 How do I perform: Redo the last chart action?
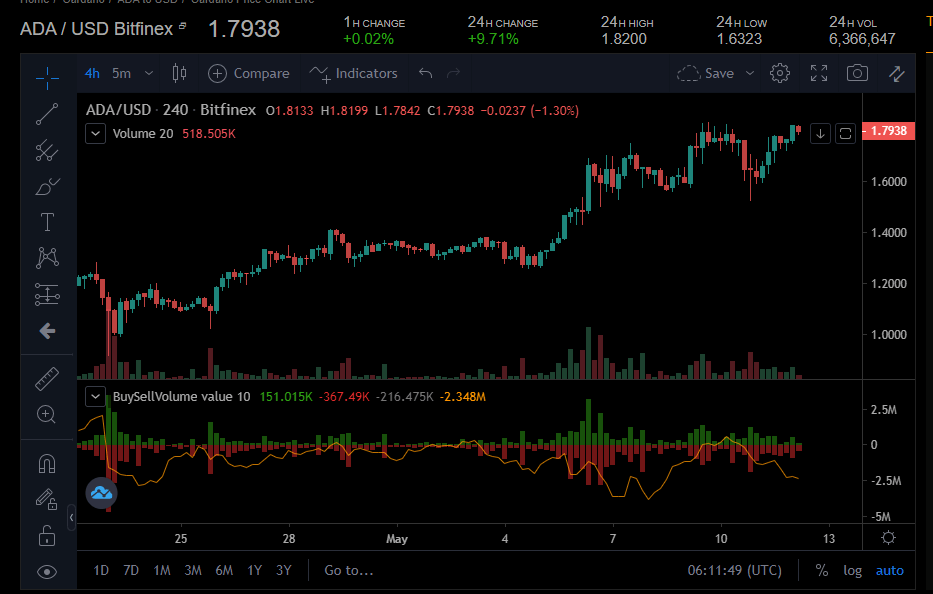click(454, 73)
